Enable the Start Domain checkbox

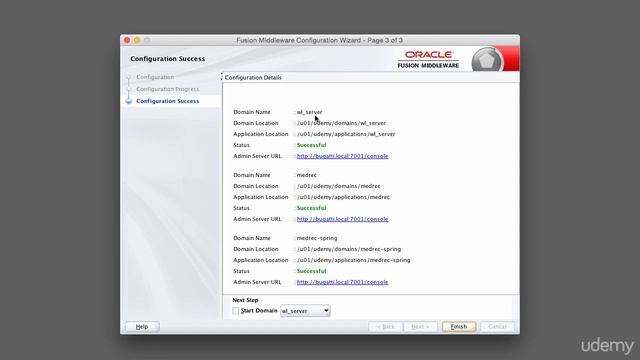(236, 311)
